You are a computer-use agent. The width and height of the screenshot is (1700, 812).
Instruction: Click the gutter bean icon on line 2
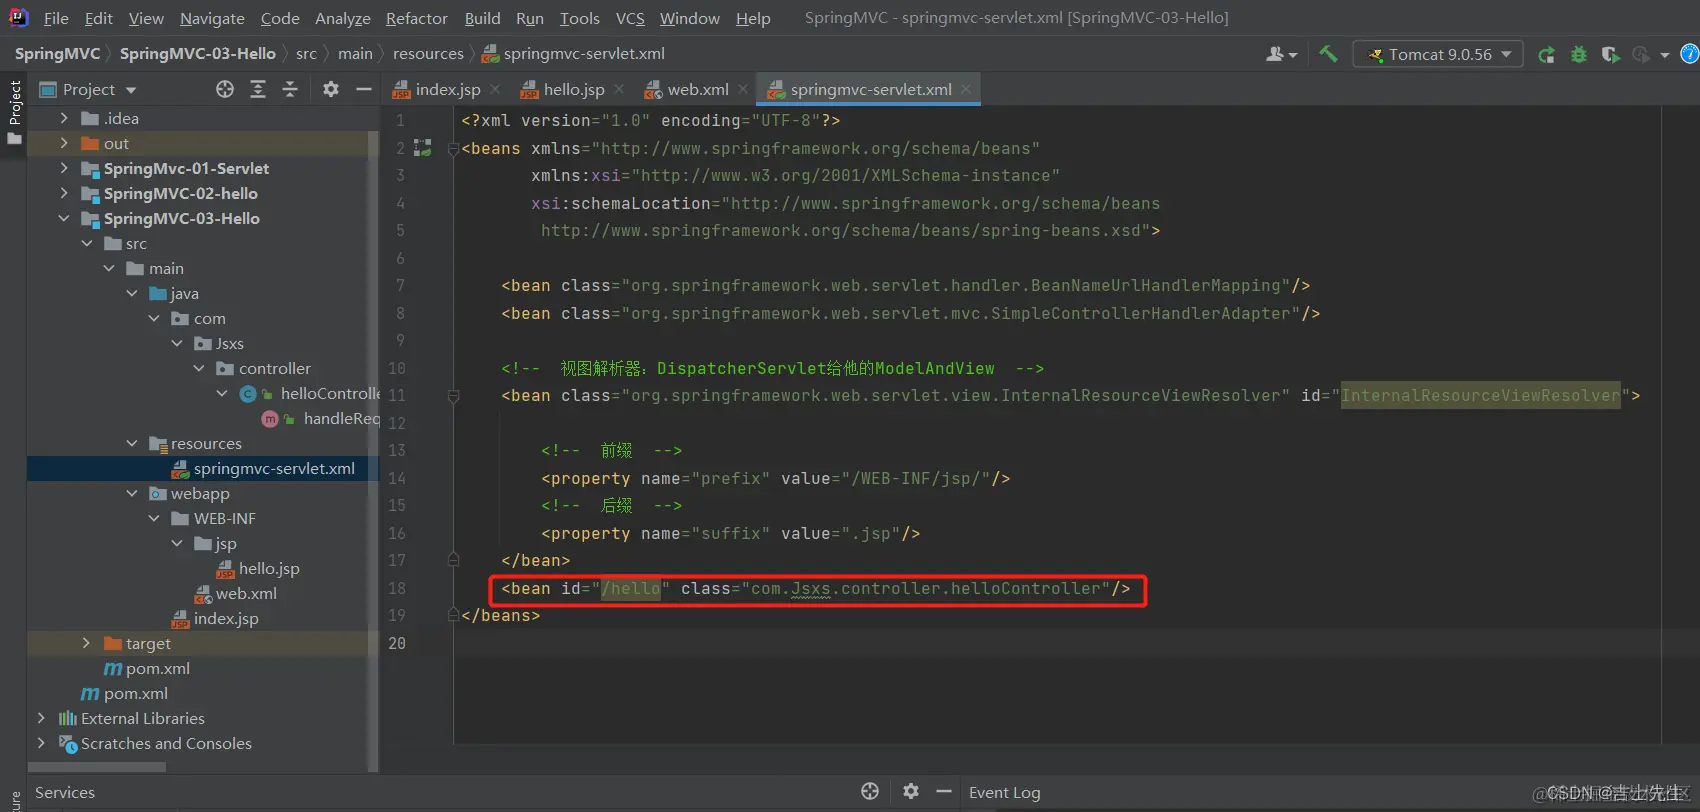click(x=423, y=148)
